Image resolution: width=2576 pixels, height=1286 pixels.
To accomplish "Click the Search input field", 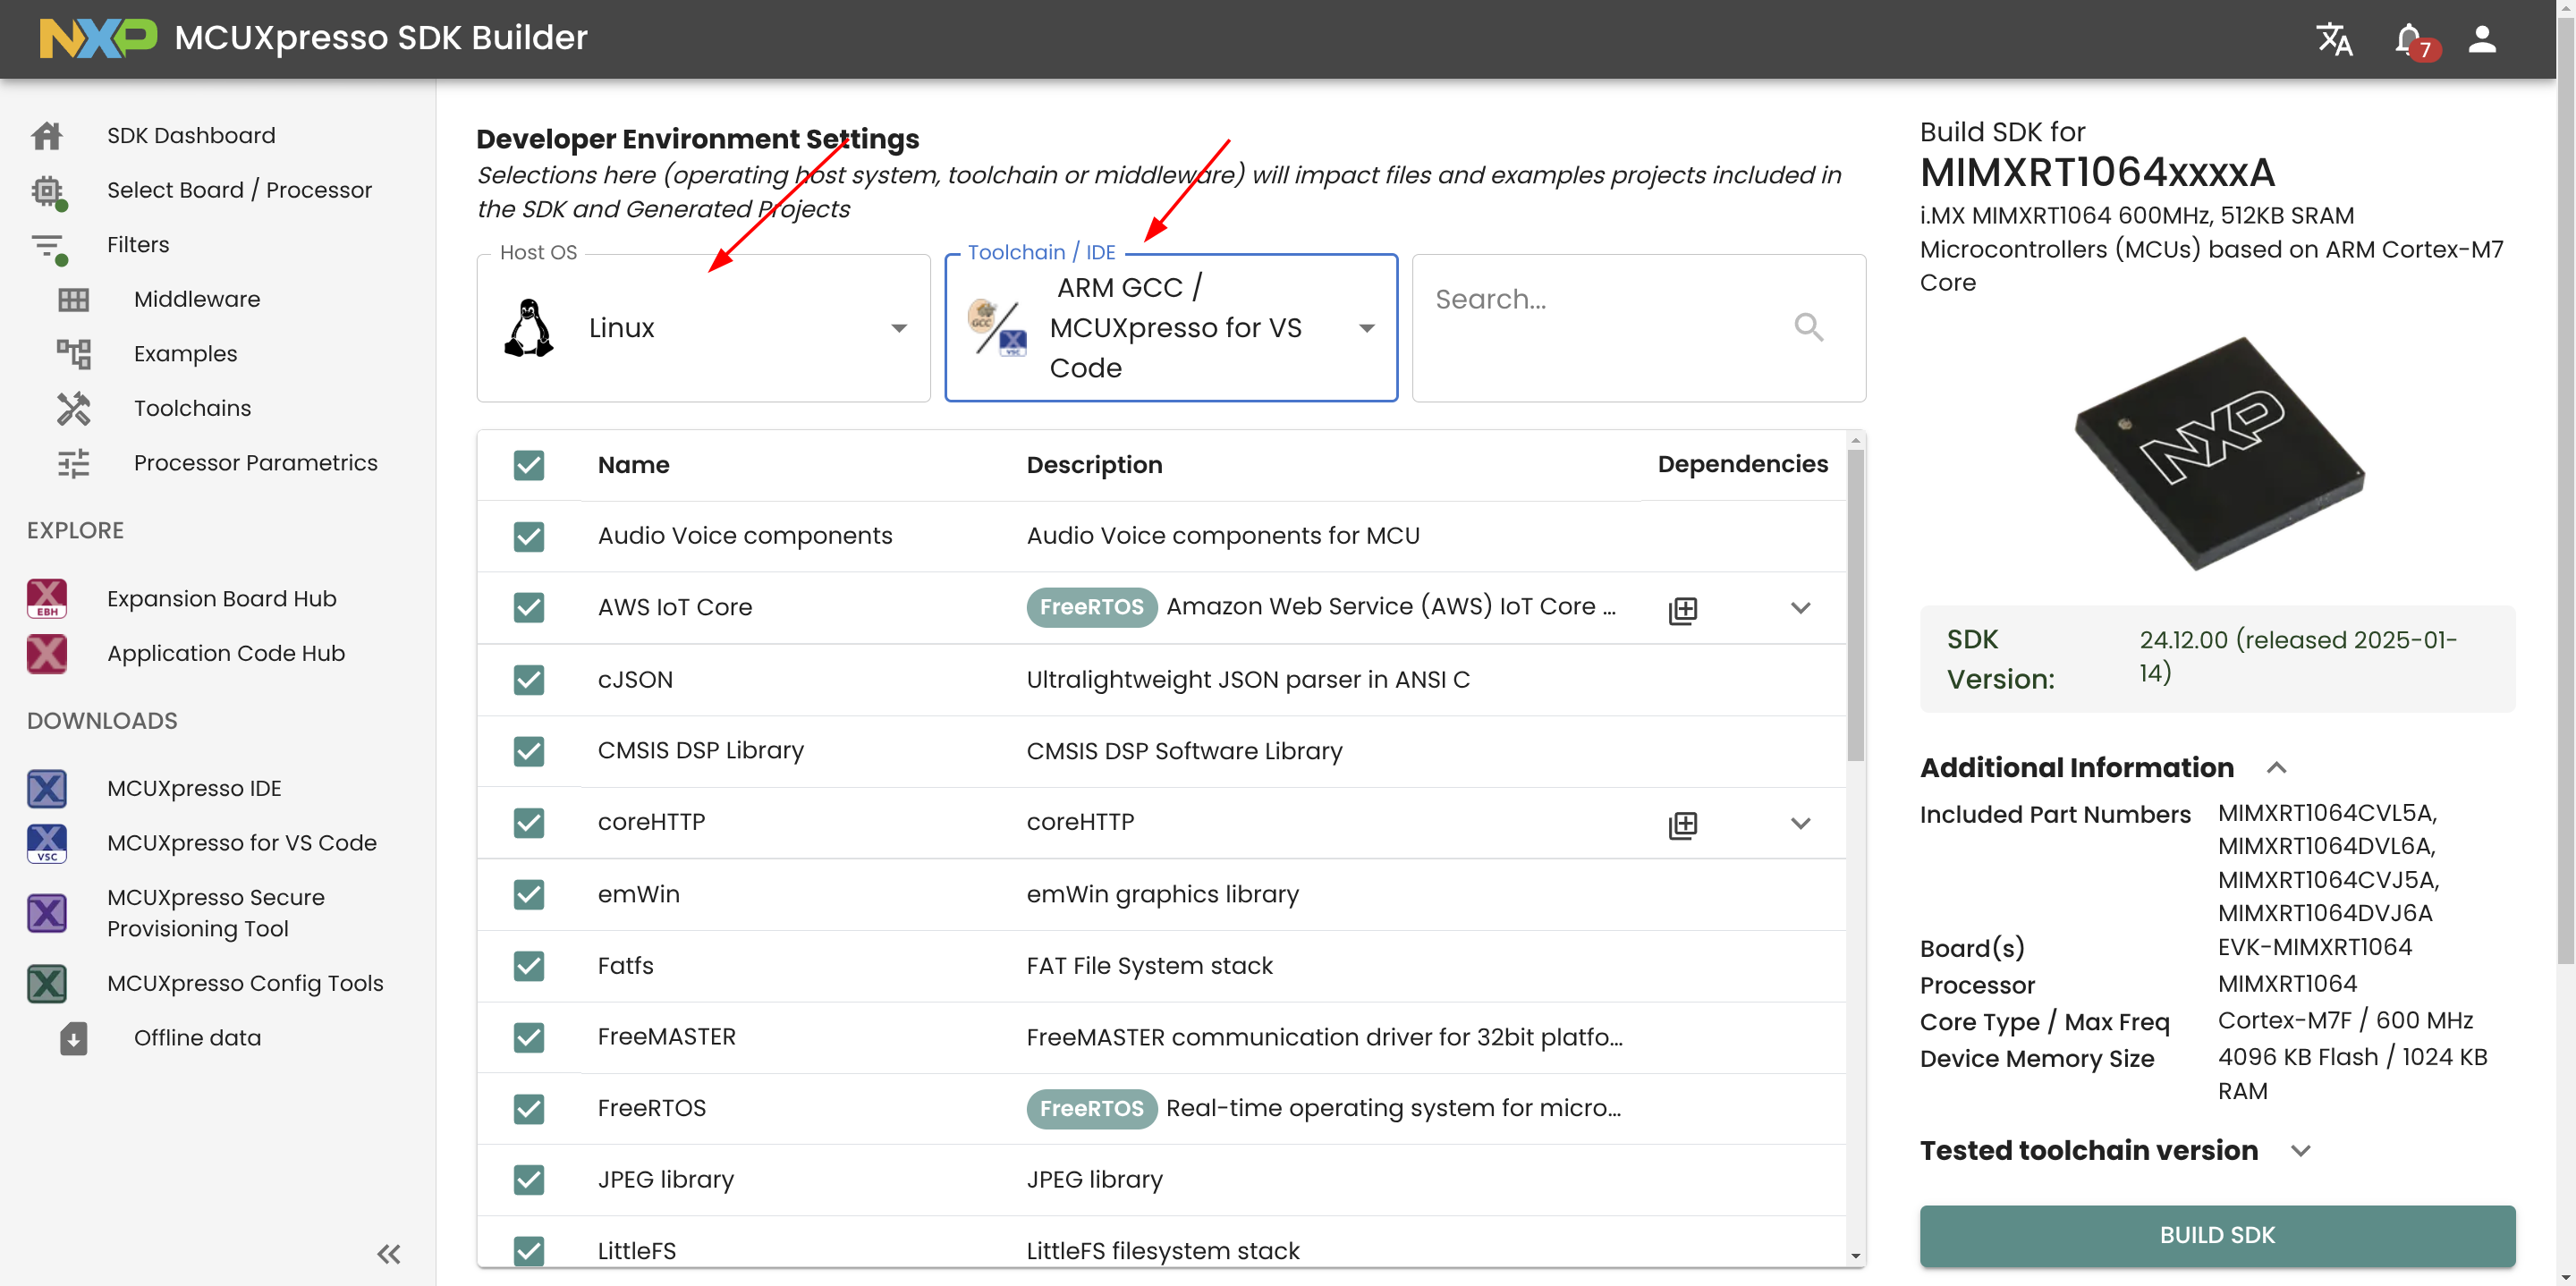I will point(1638,328).
